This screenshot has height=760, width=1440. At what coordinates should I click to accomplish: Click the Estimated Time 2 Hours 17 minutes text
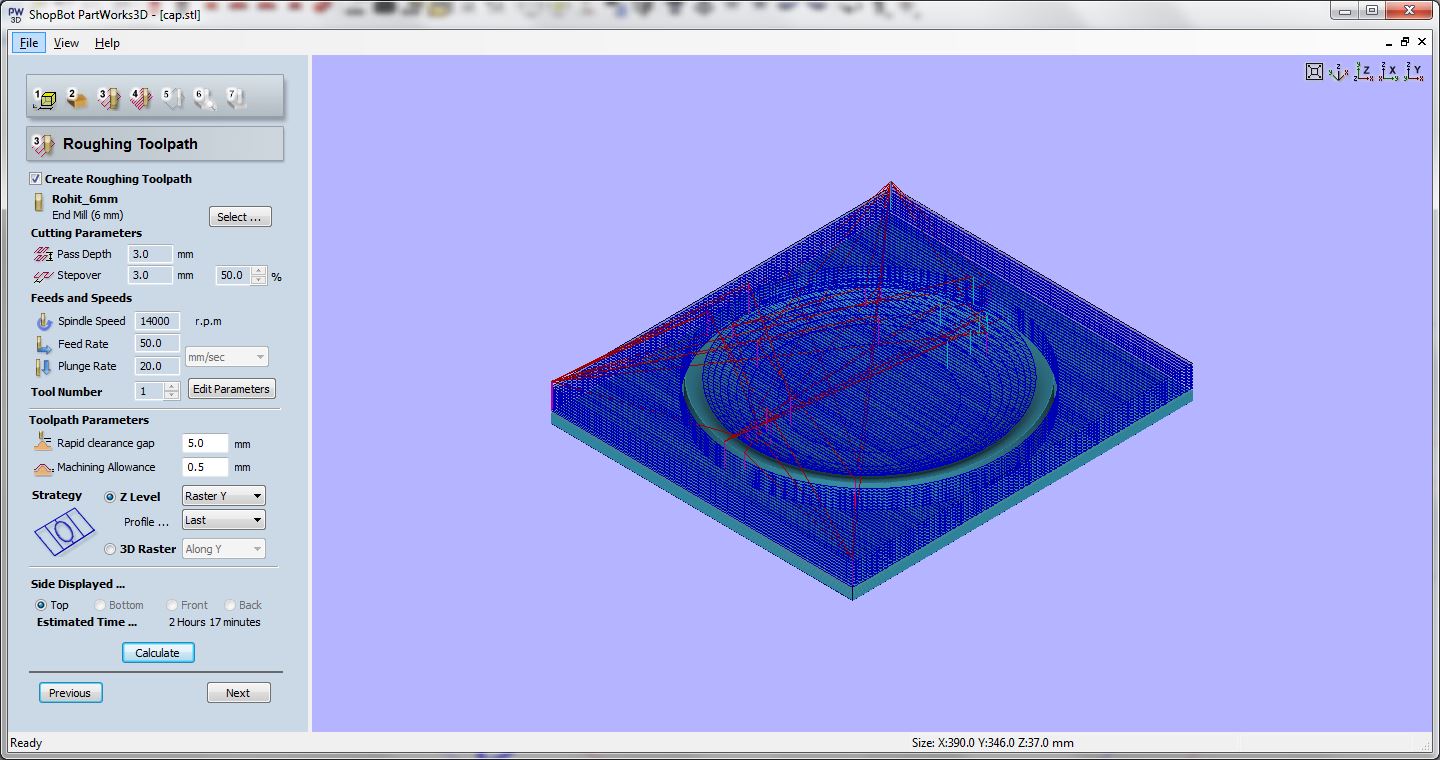(214, 622)
